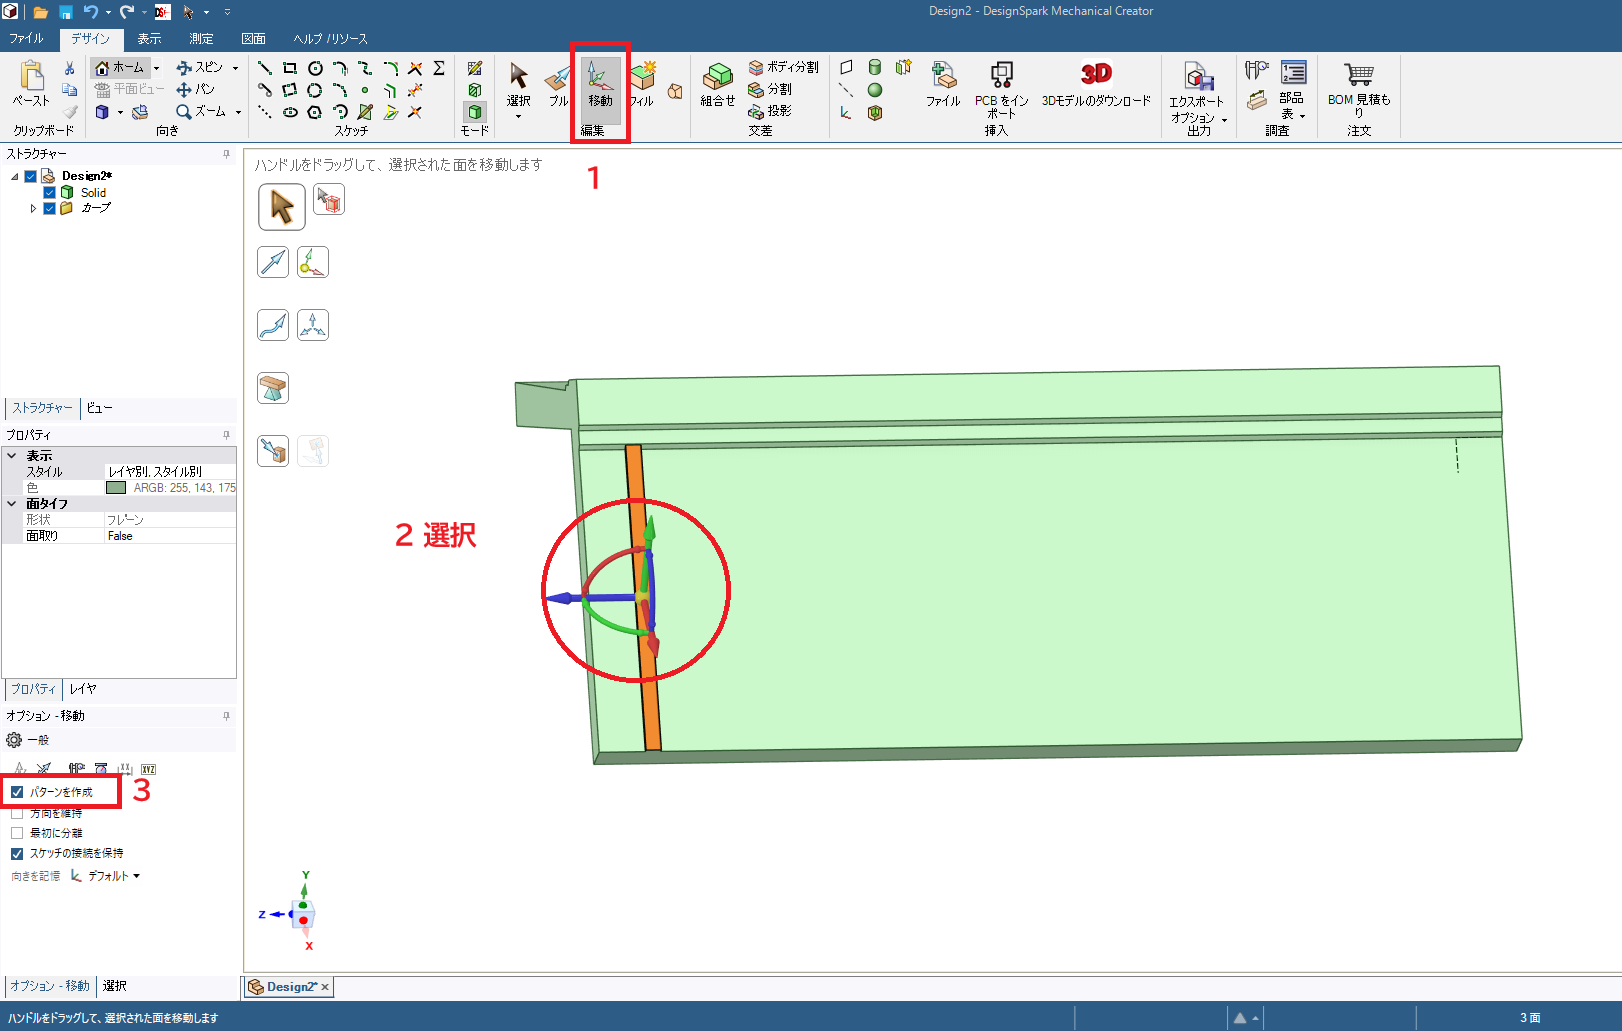The height and width of the screenshot is (1031, 1622).
Task: Open the 3Dモデルのダウンロード icon
Action: (1096, 74)
